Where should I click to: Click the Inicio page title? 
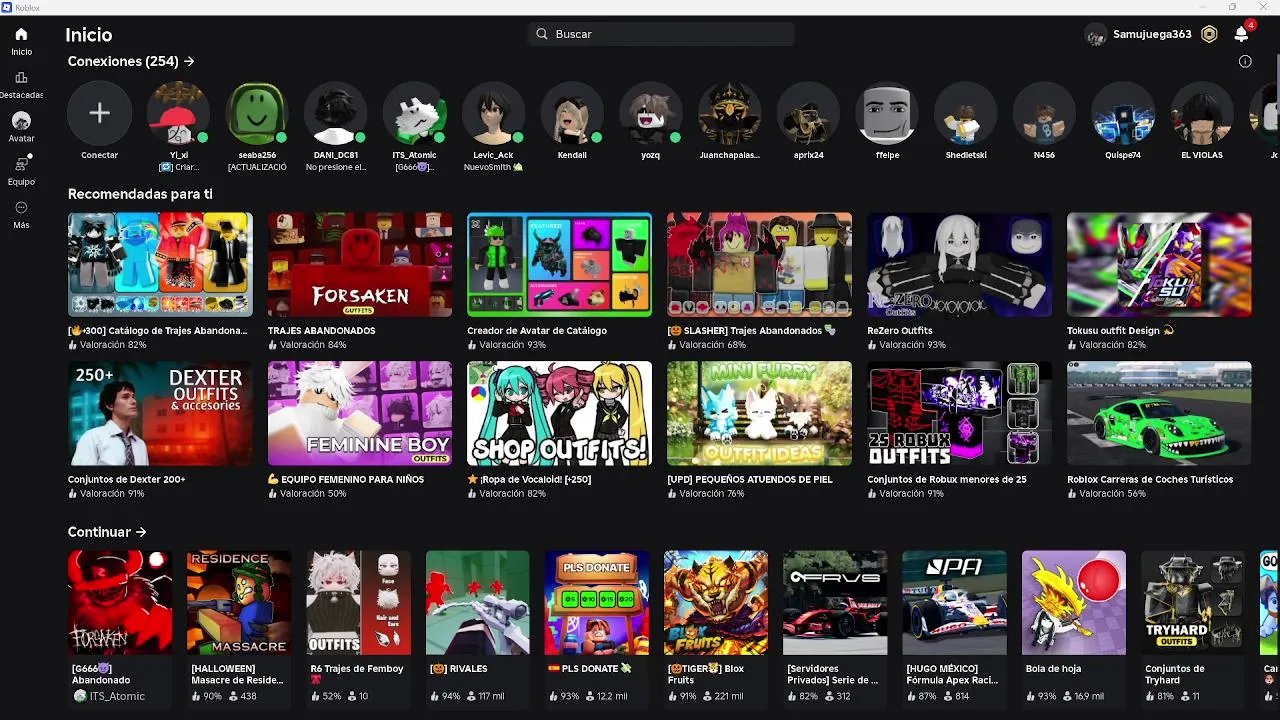tap(89, 35)
